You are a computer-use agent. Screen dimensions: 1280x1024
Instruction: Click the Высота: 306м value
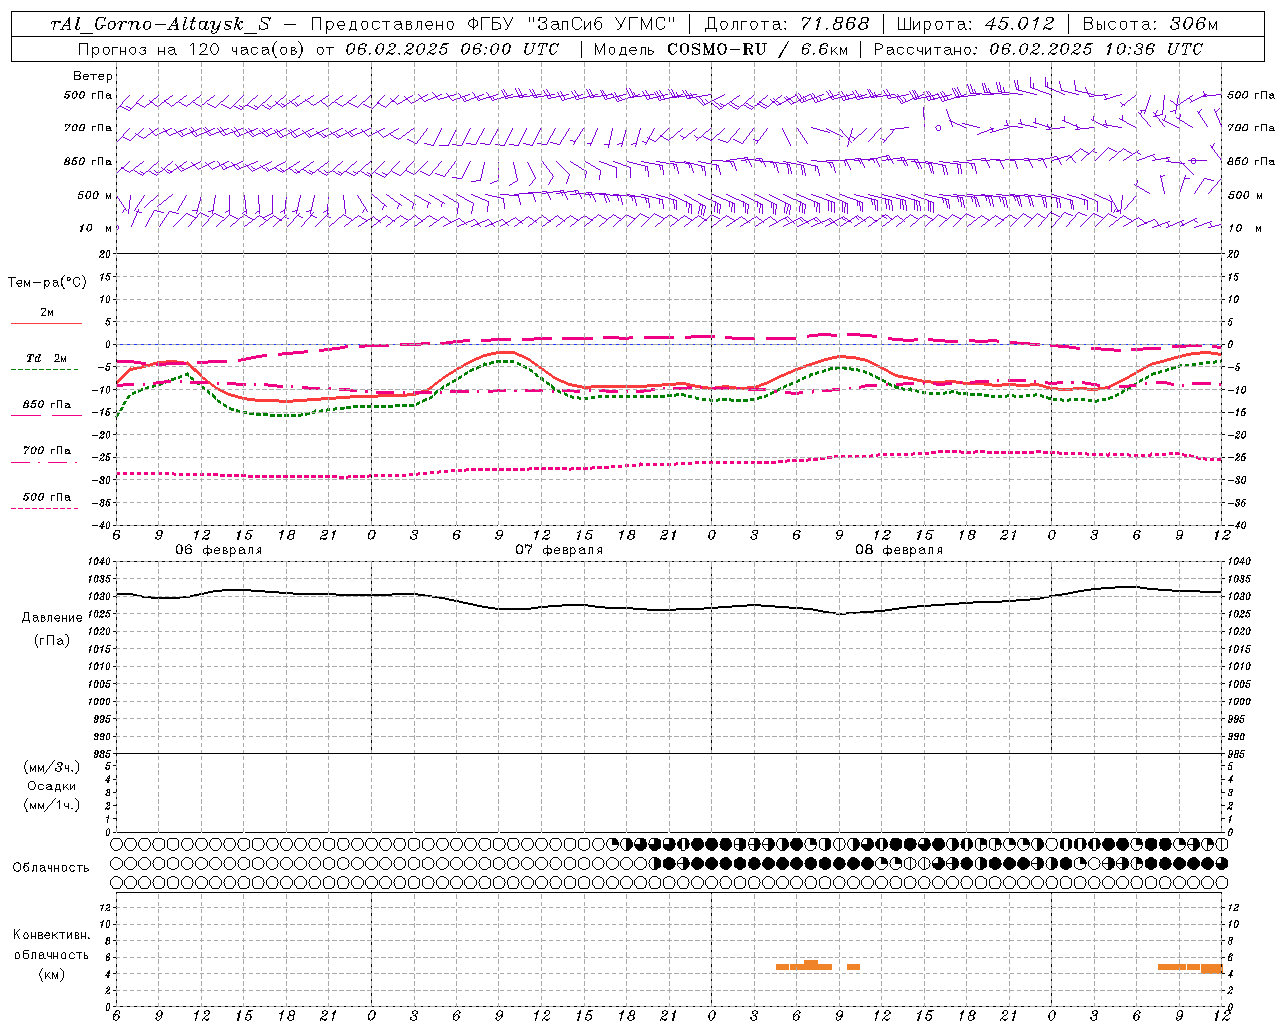(1150, 24)
